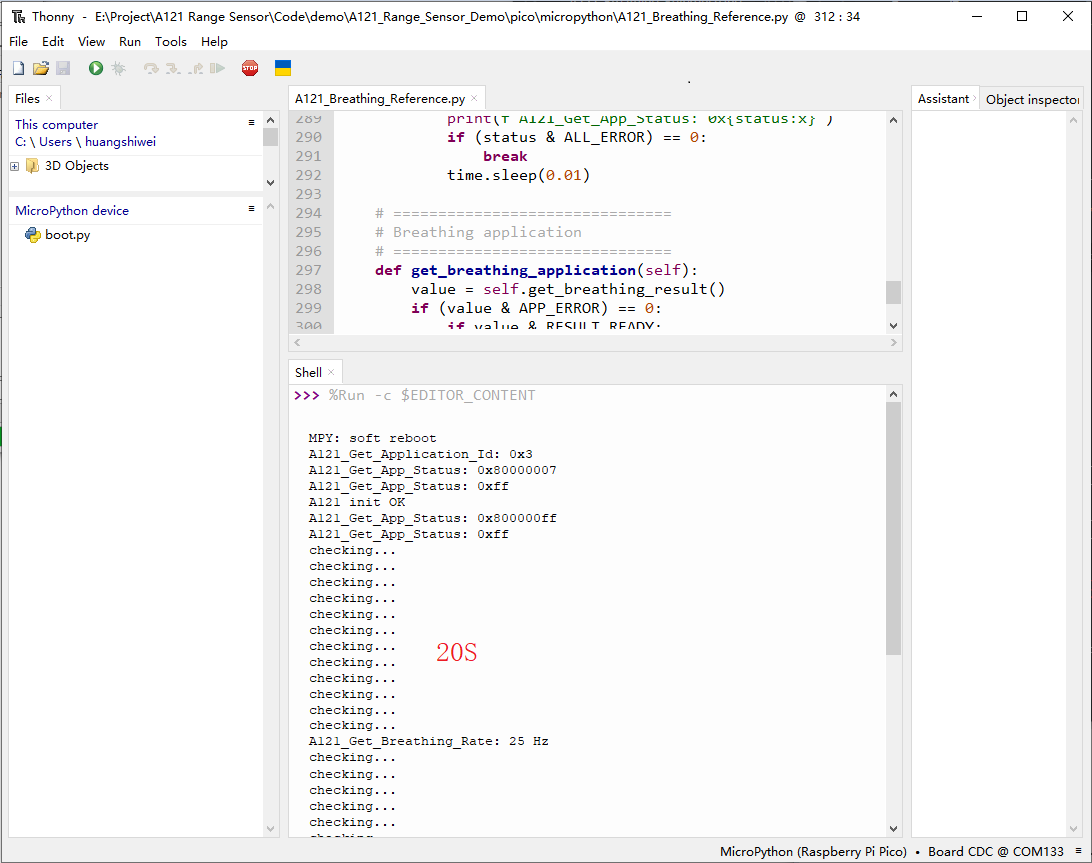
Task: Click the Shell vertical scrollbar thumb
Action: pos(893,530)
